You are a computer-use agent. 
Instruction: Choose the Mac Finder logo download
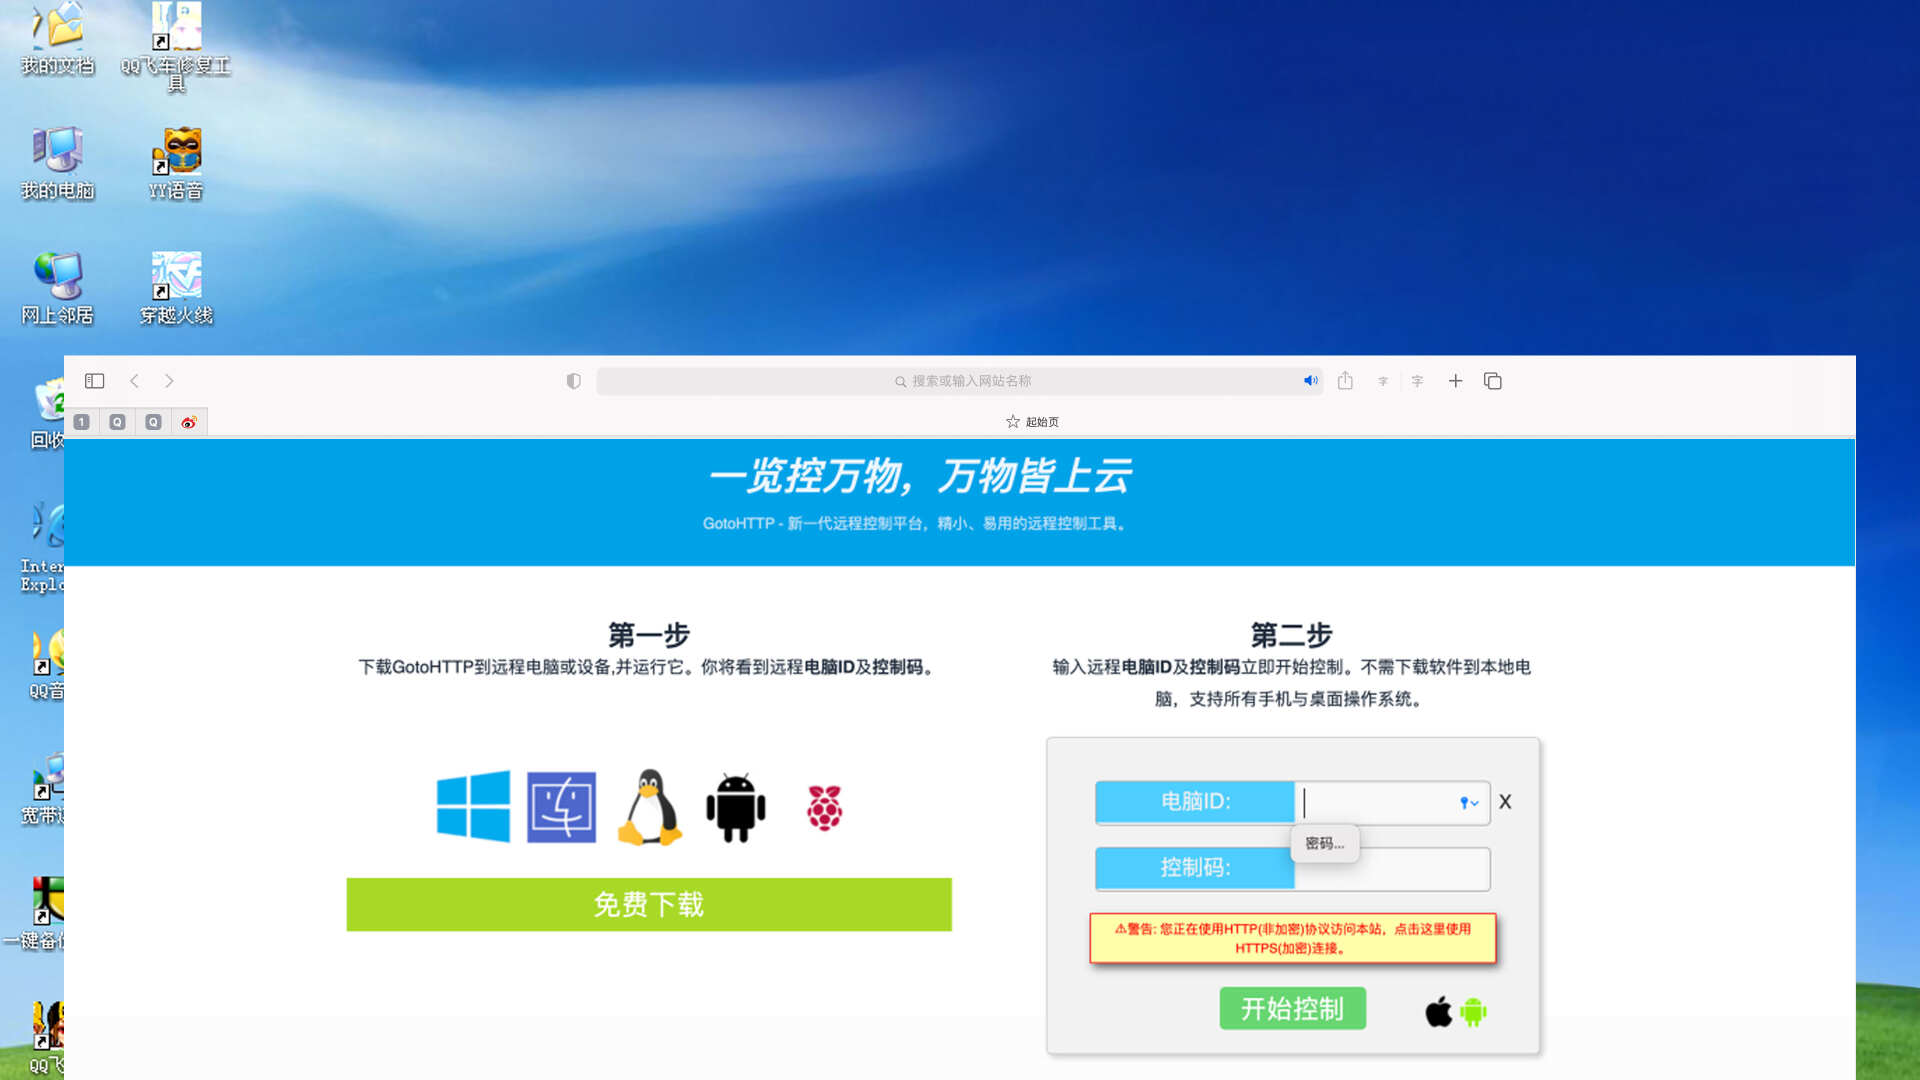561,807
